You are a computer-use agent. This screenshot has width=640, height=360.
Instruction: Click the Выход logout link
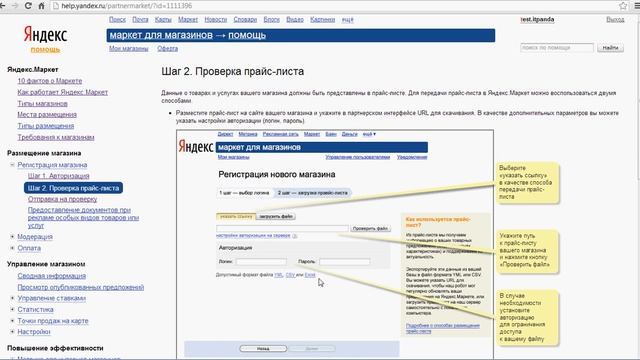tap(615, 19)
